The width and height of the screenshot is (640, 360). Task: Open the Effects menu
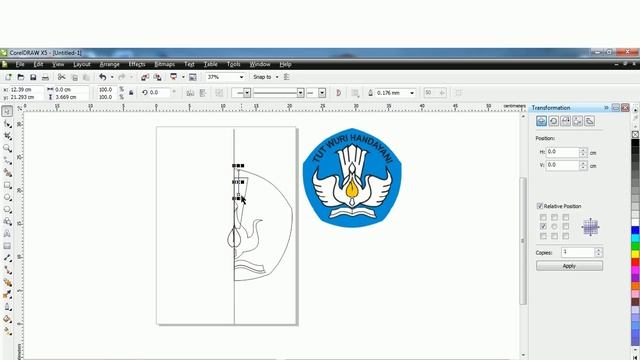coord(137,64)
